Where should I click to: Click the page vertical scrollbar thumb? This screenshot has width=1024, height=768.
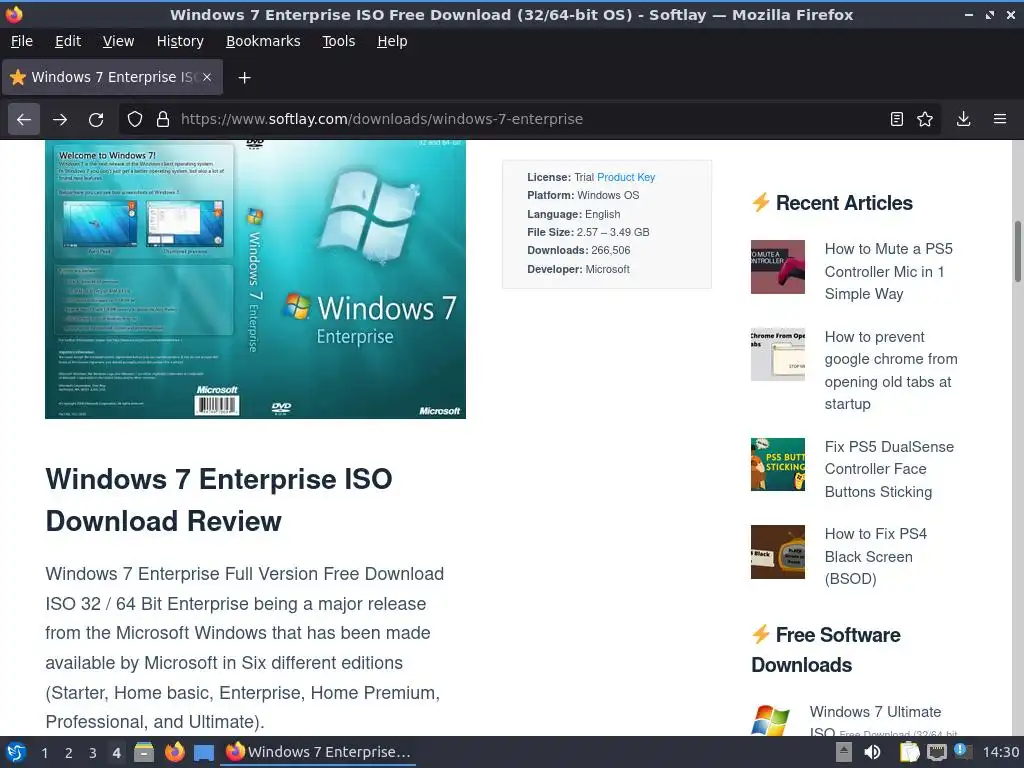tap(1017, 251)
